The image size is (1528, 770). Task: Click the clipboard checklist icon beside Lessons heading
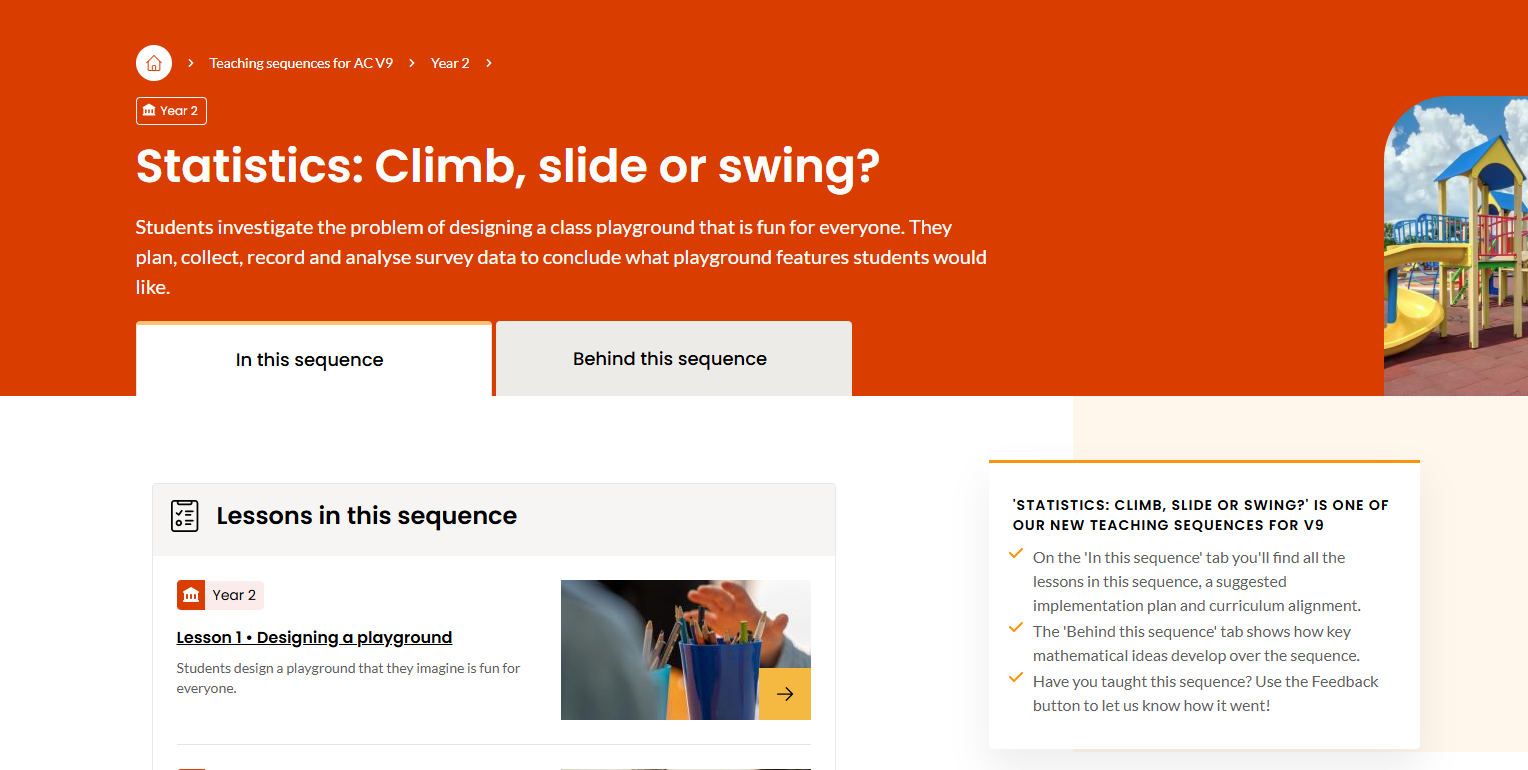(185, 516)
